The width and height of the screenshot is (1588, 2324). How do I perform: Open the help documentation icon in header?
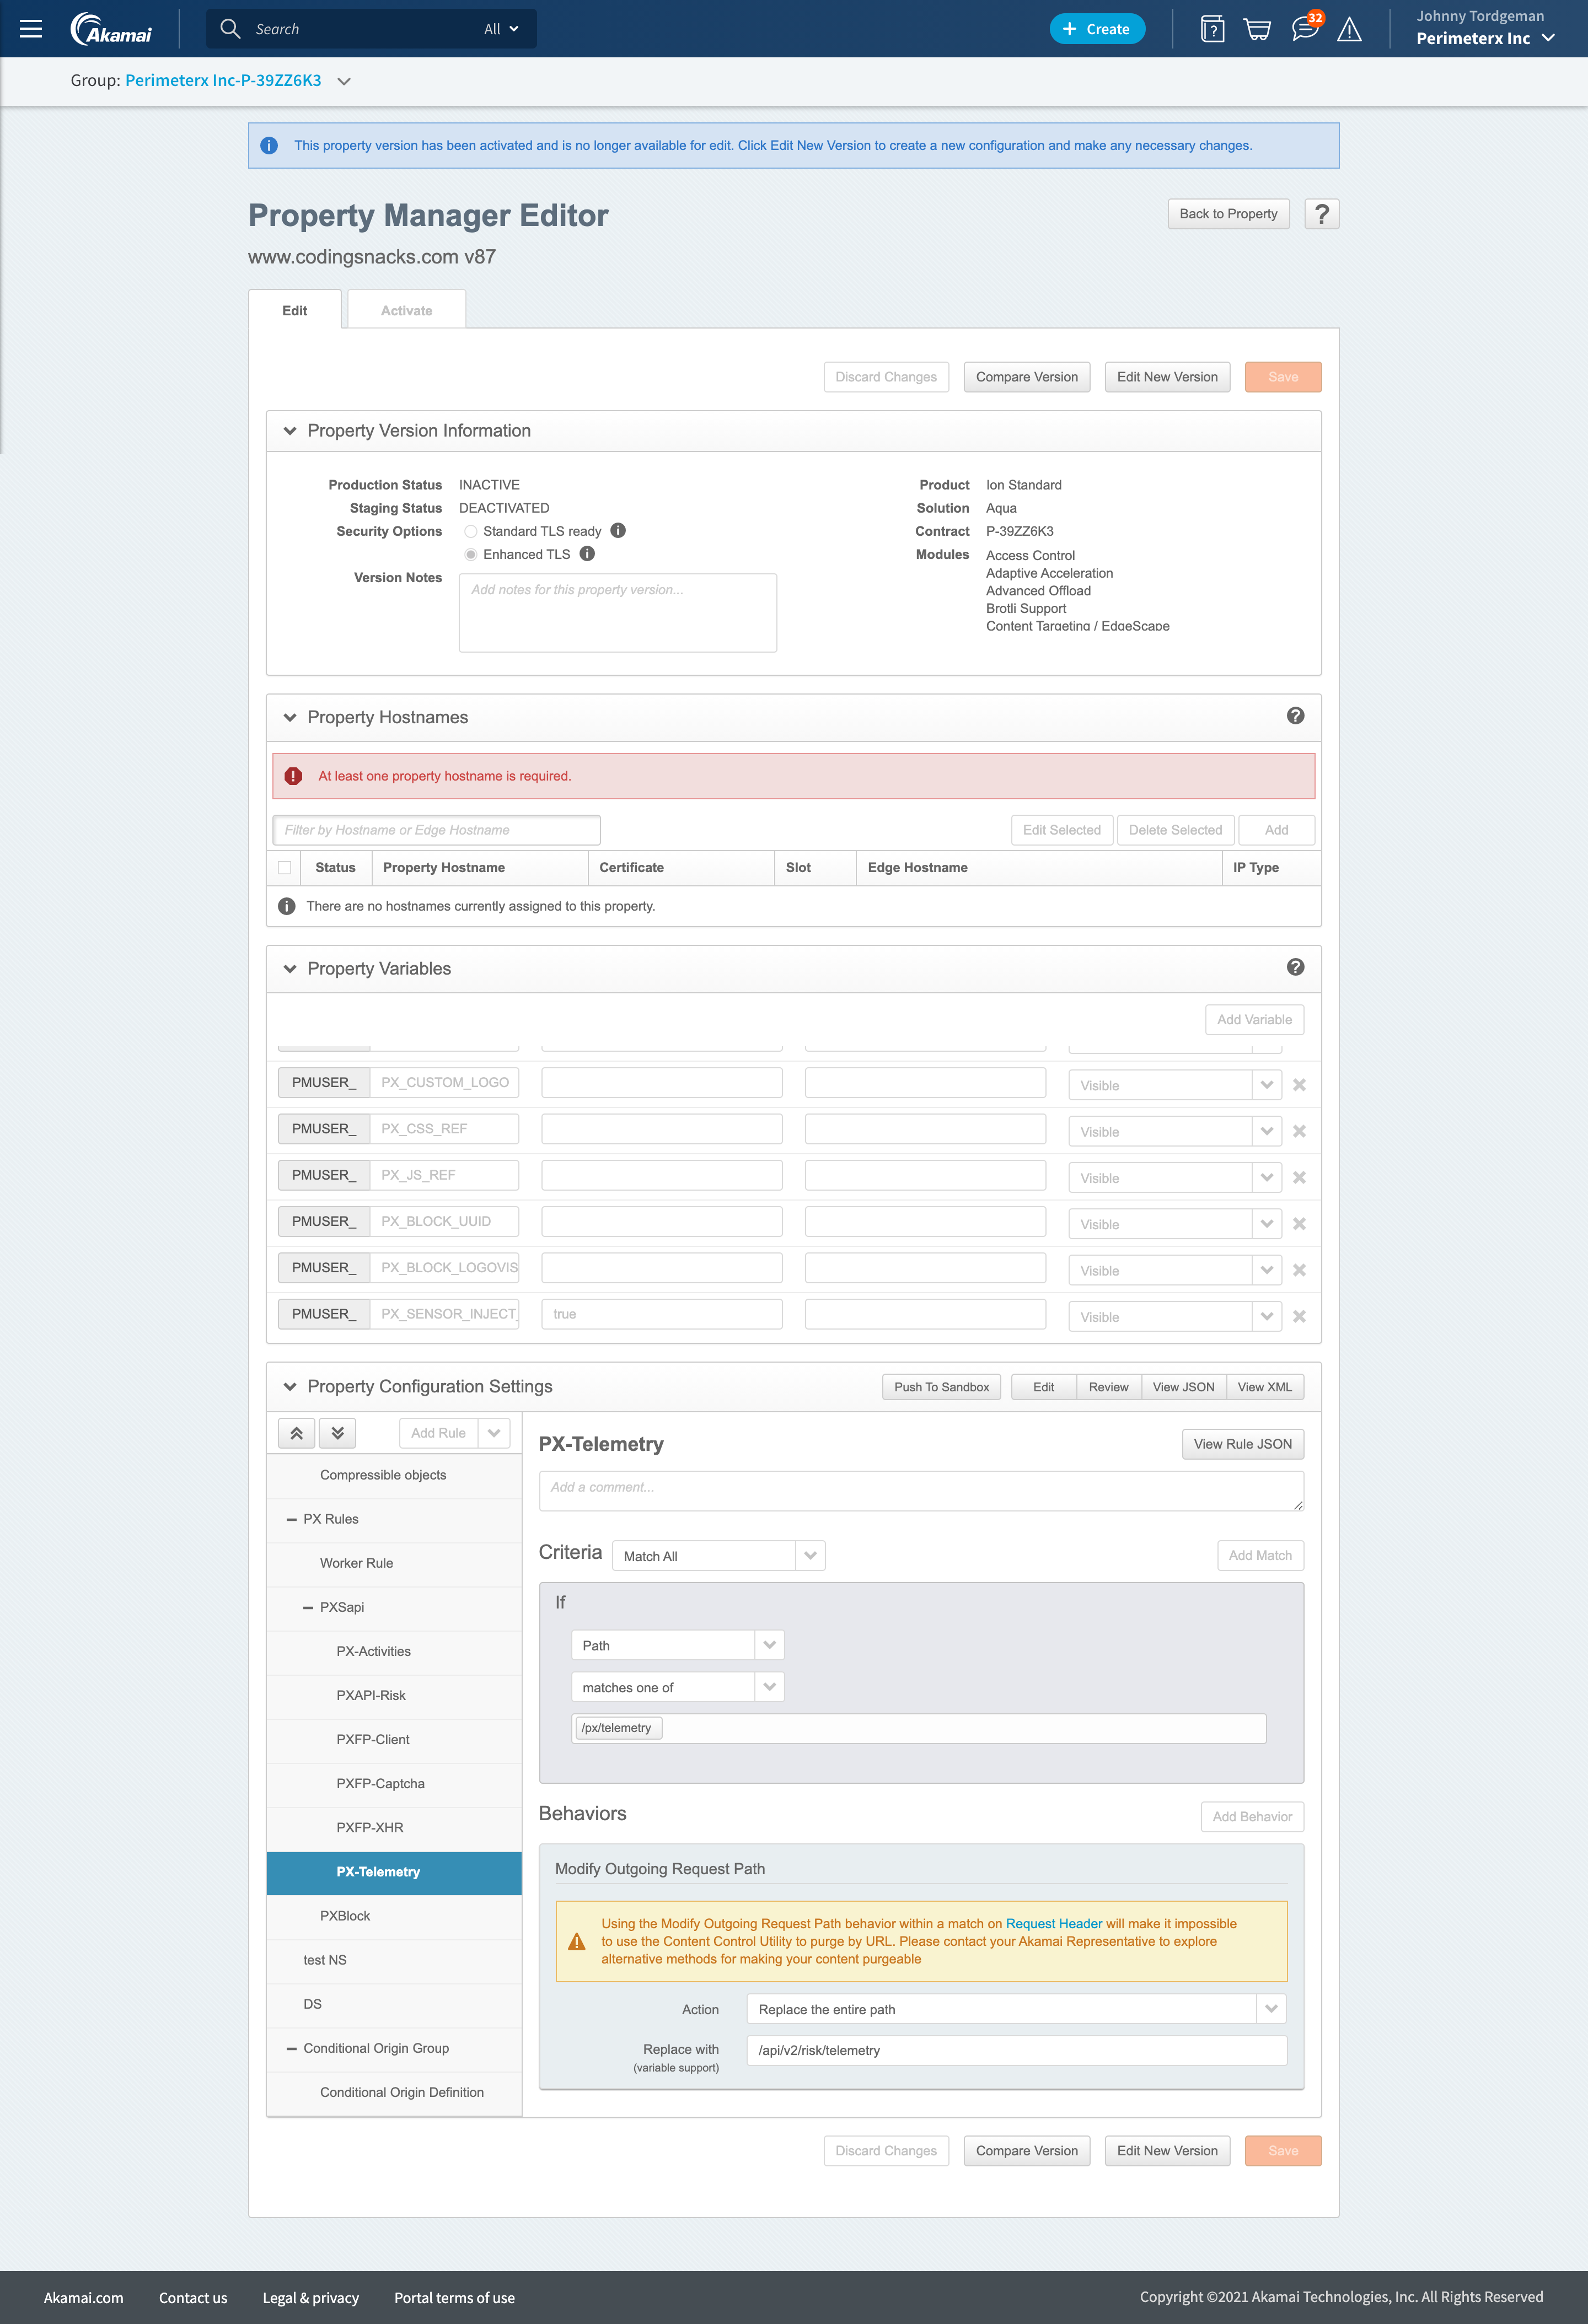(1212, 29)
